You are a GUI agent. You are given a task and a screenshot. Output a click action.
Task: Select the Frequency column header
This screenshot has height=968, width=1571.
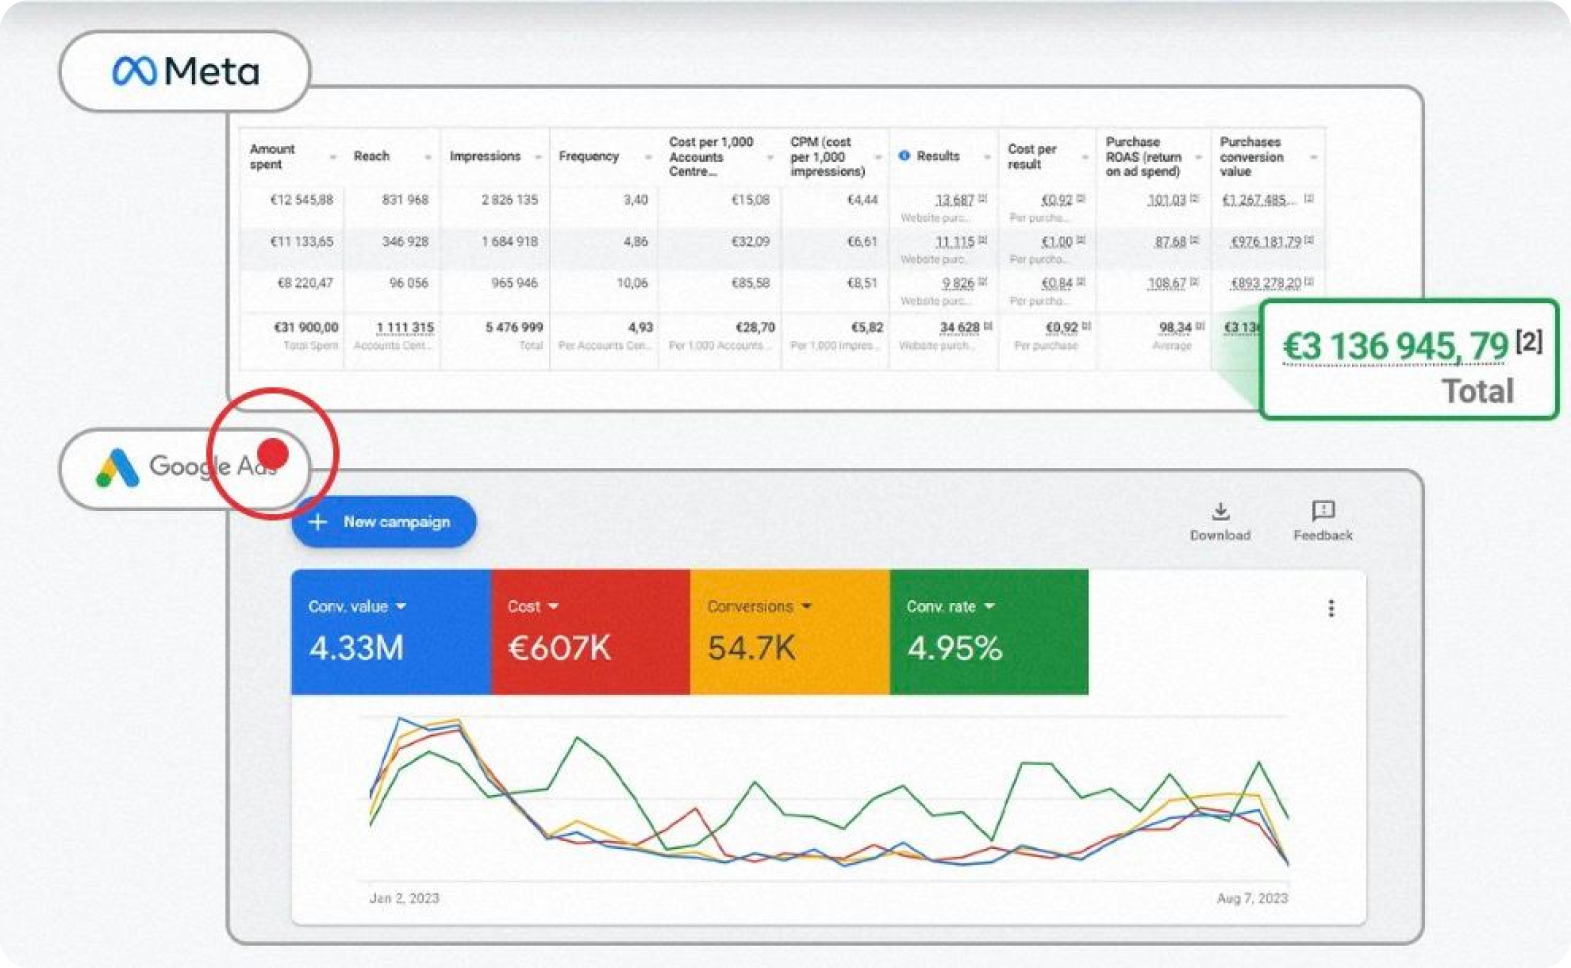588,156
